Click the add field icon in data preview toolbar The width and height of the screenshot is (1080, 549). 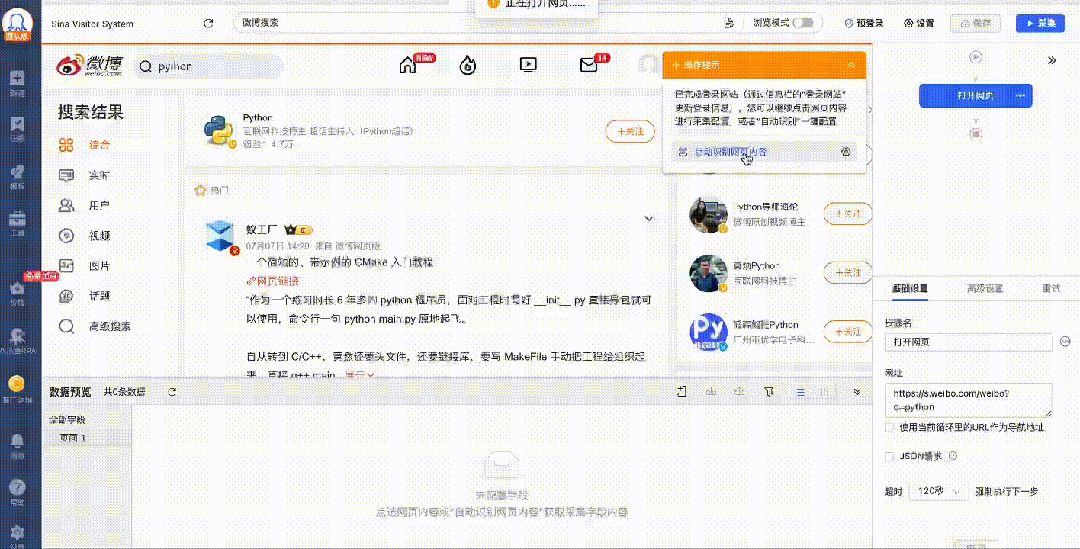point(682,392)
